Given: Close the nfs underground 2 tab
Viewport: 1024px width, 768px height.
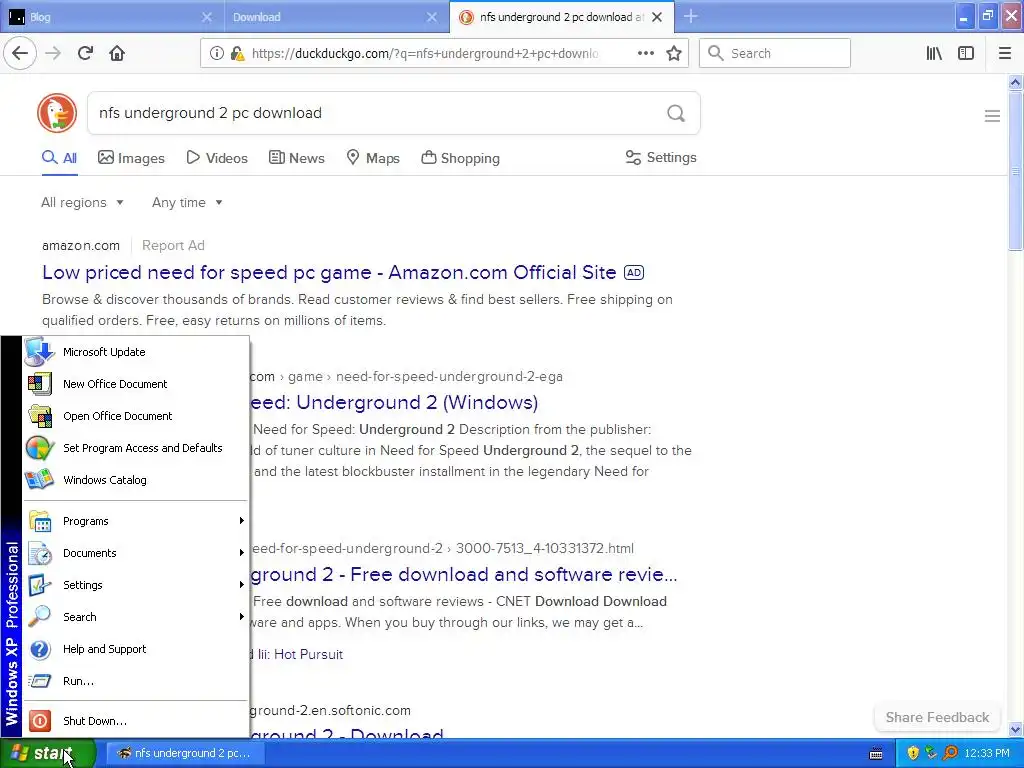Looking at the screenshot, I should pos(657,17).
